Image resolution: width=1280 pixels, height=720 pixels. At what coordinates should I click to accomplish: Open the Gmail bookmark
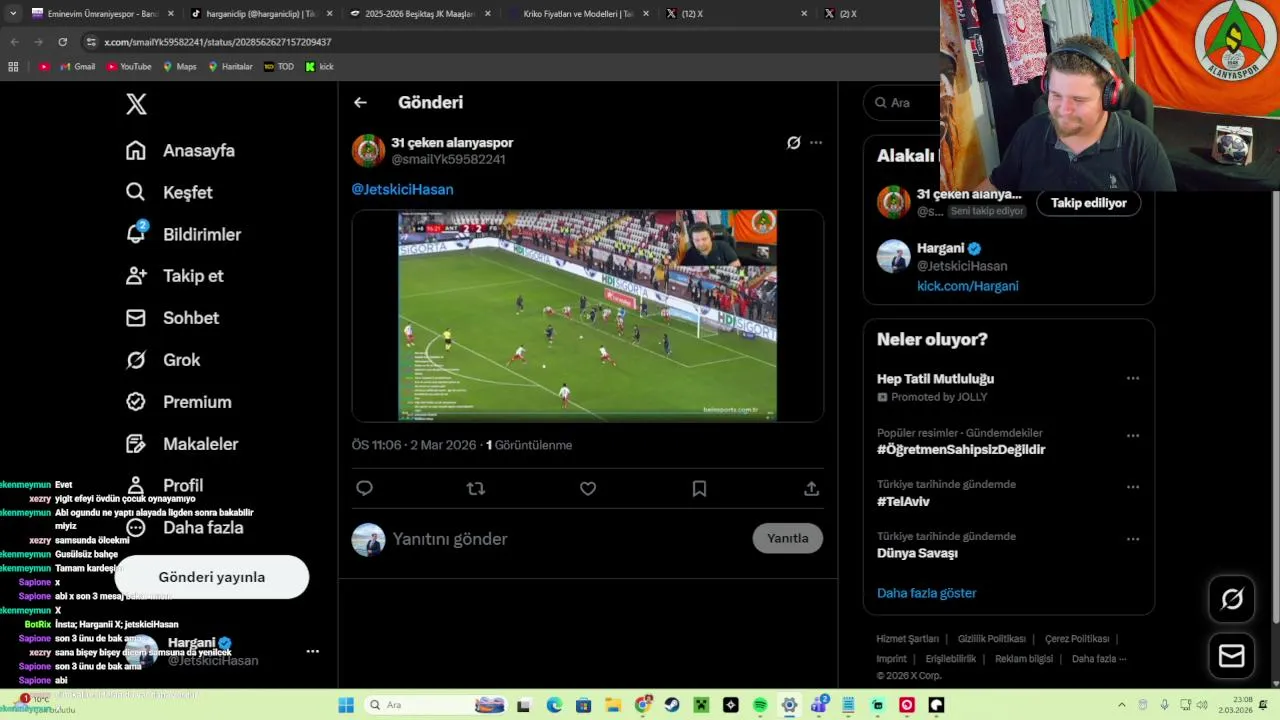pyautogui.click(x=77, y=67)
